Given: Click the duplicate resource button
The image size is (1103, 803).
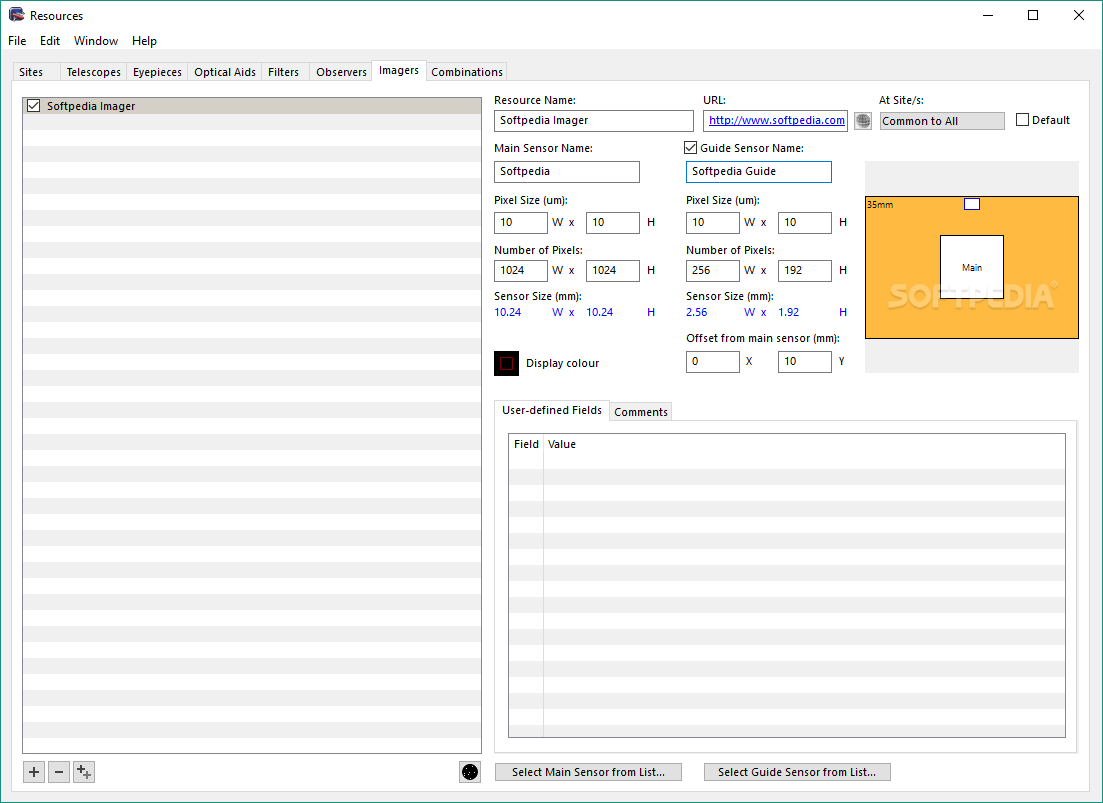Looking at the screenshot, I should tap(84, 772).
